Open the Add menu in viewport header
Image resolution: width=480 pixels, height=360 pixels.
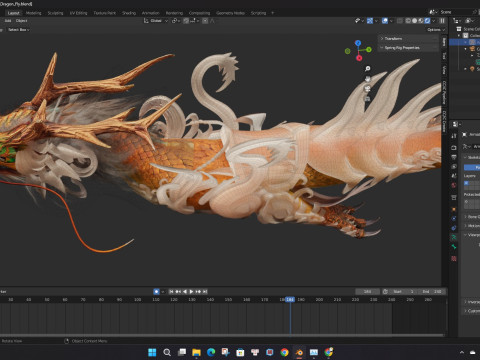tap(8, 21)
